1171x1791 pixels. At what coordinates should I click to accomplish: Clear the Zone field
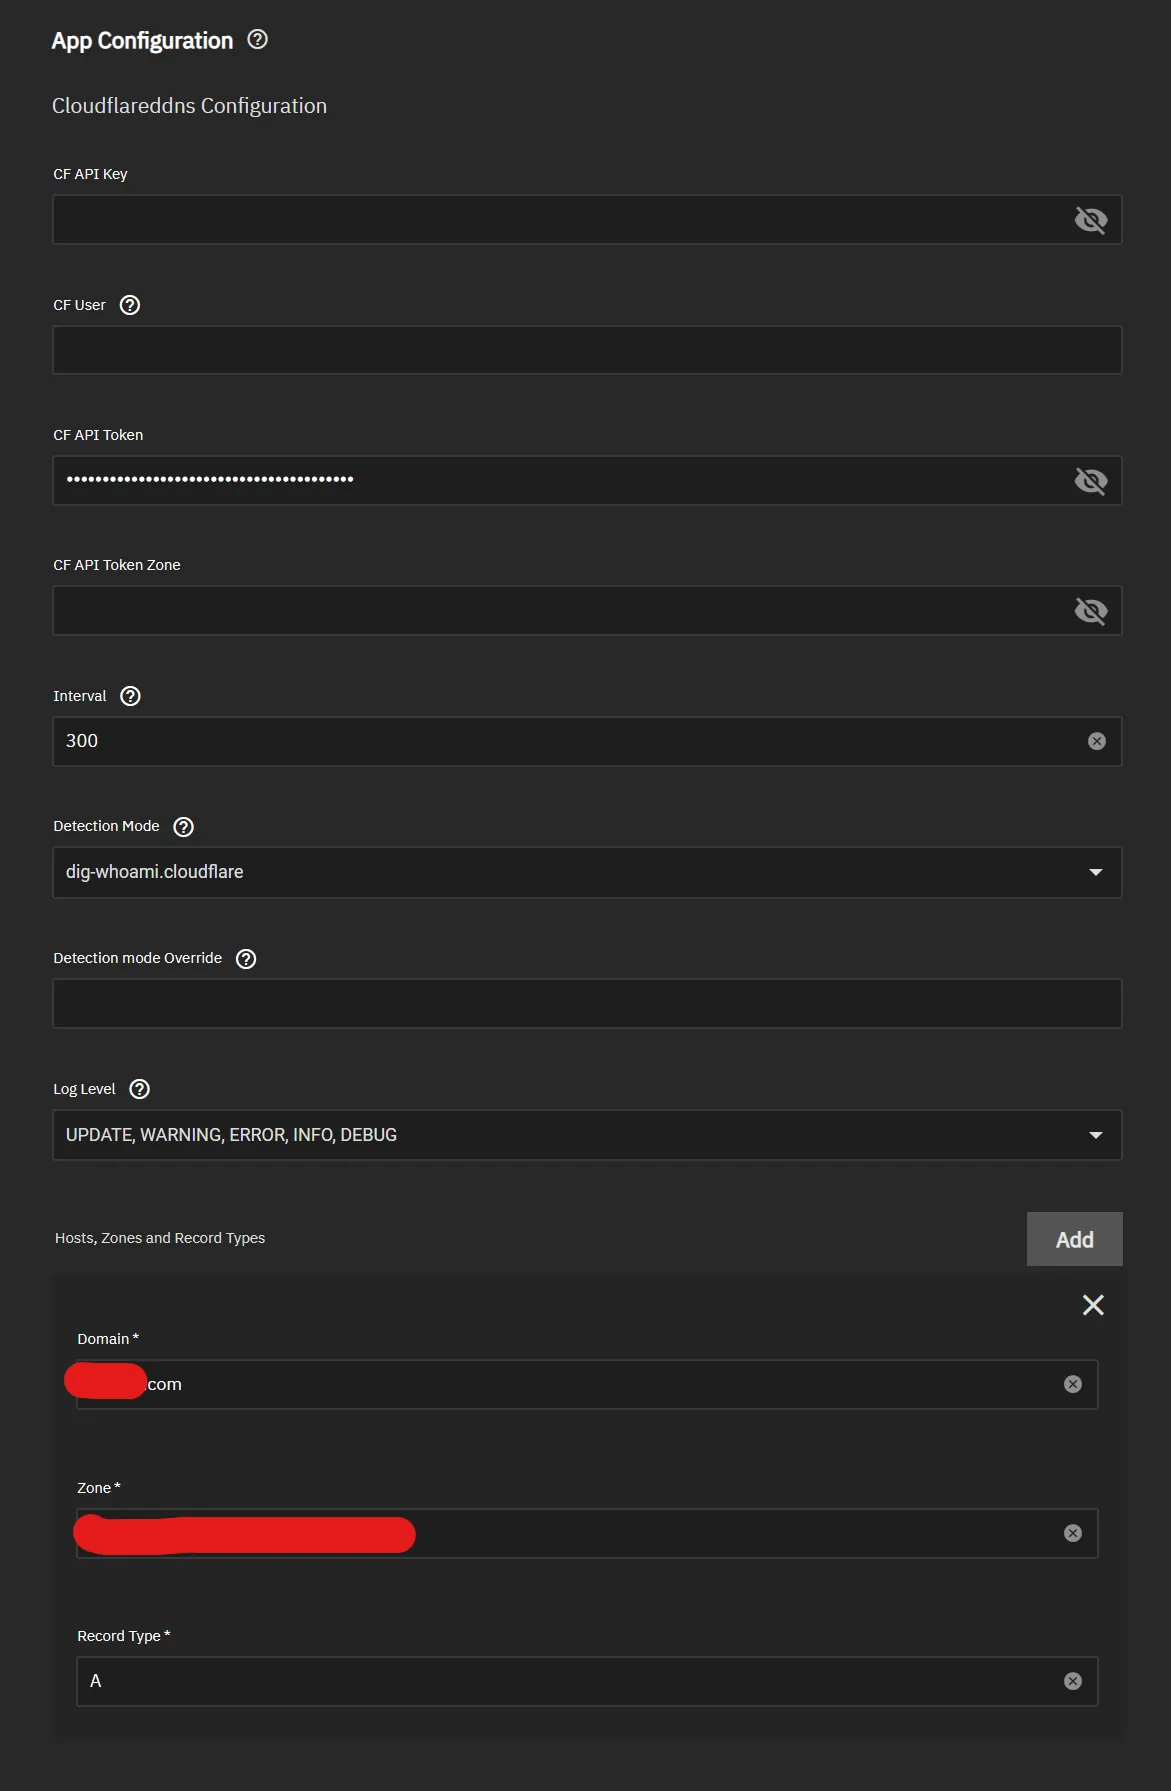click(x=1074, y=1533)
